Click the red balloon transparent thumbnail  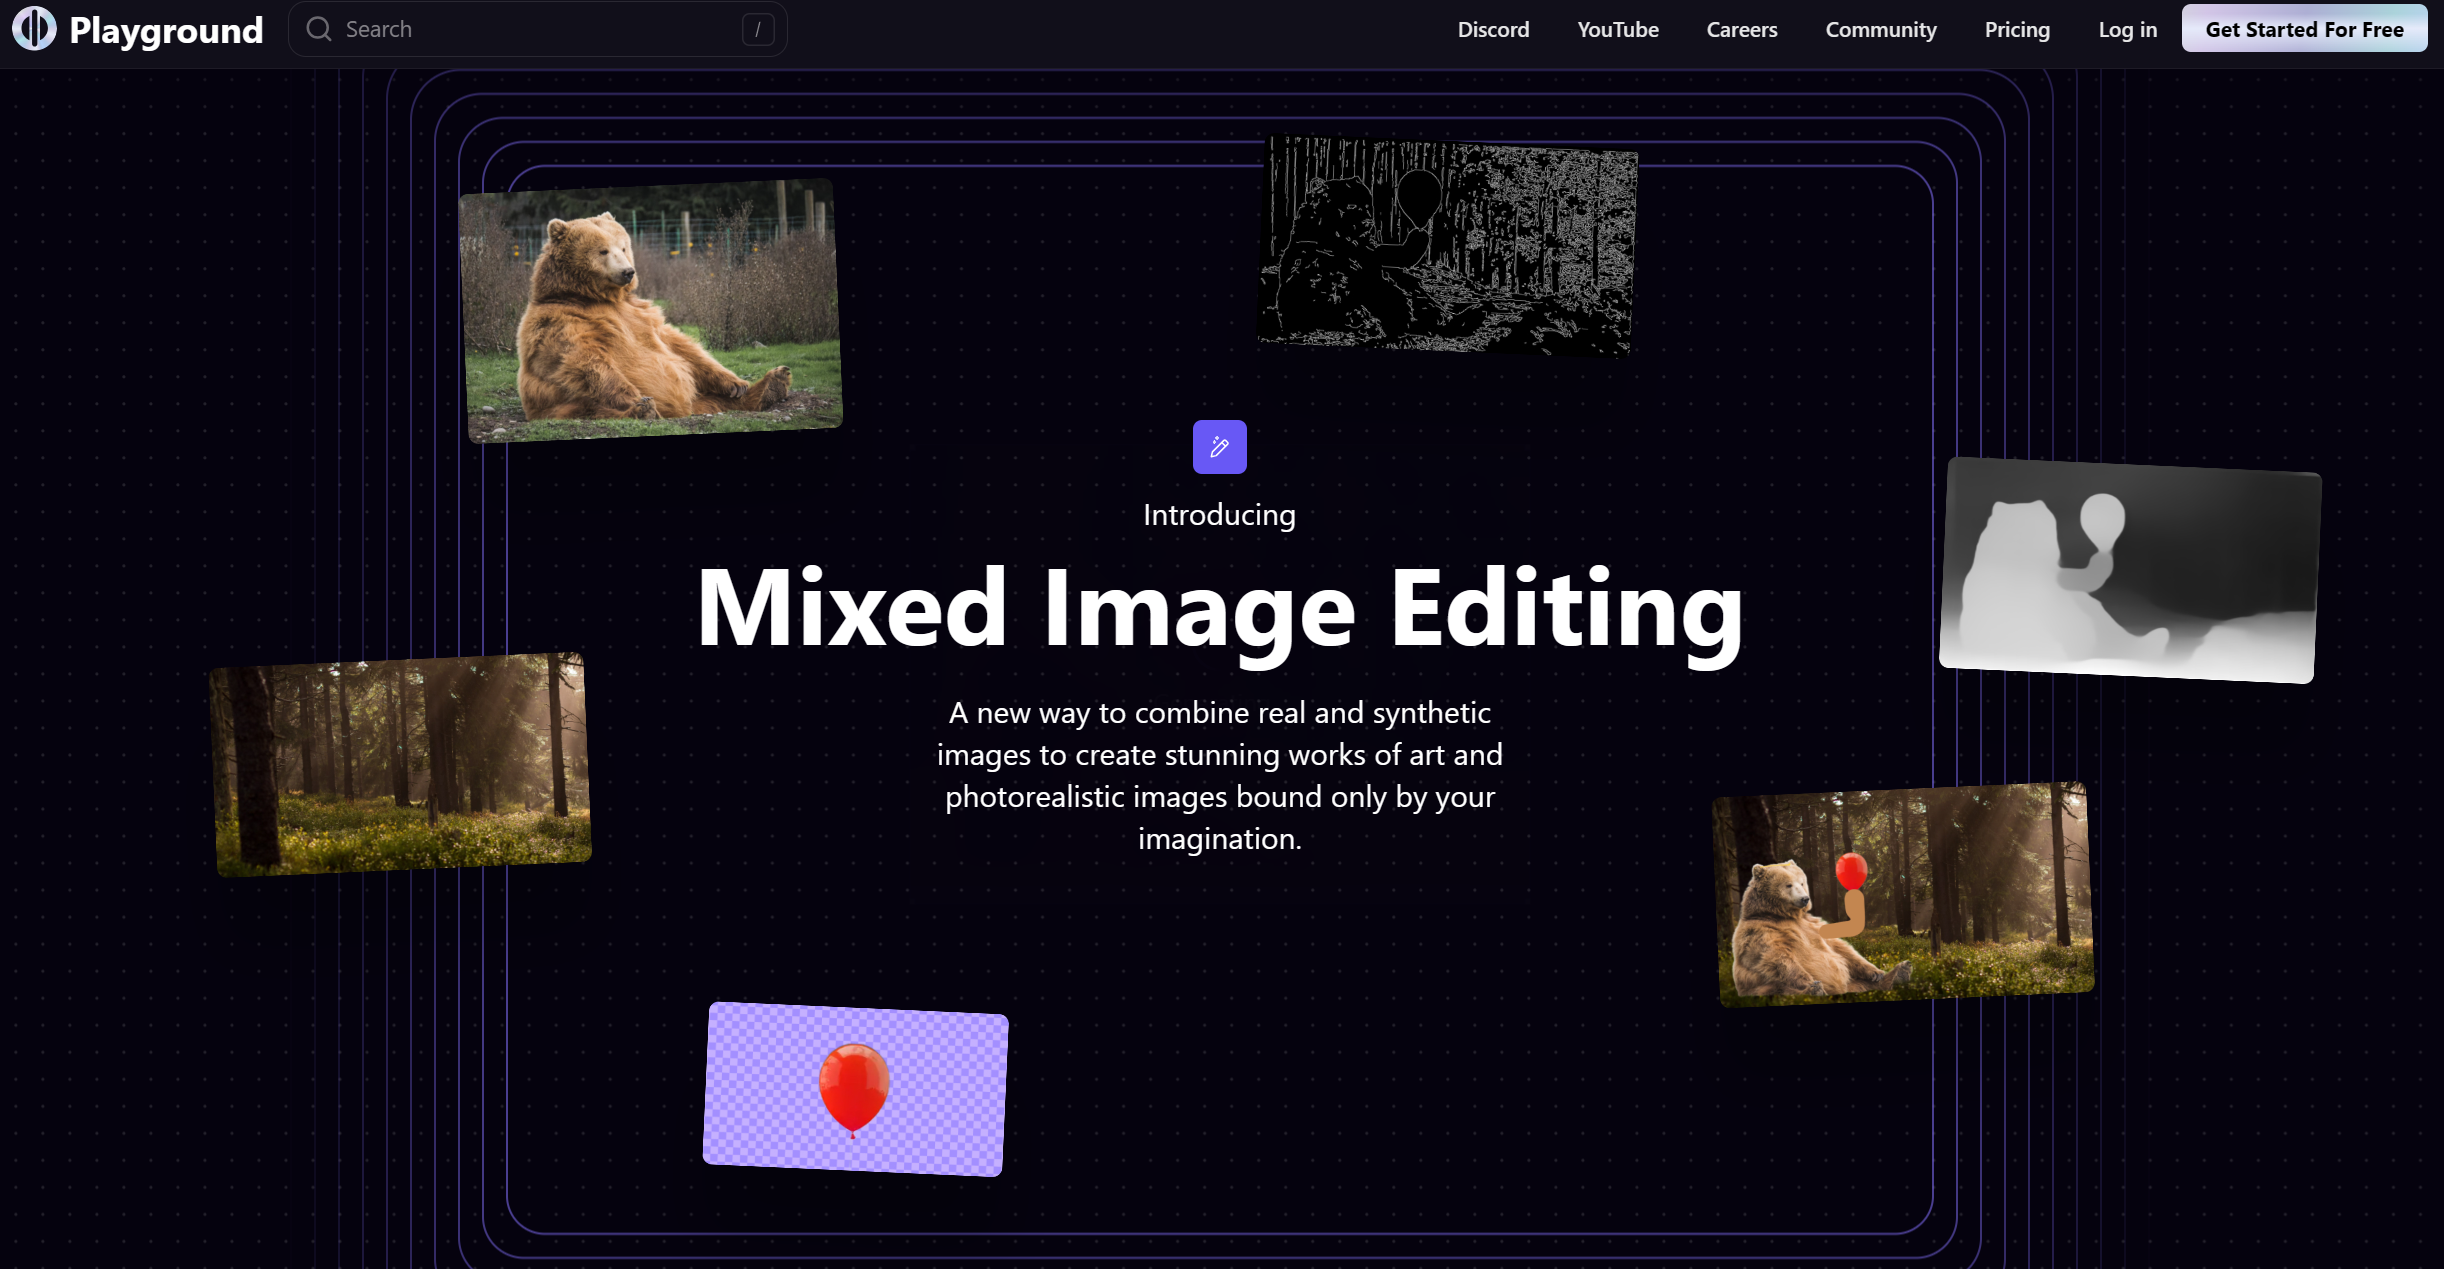855,1089
